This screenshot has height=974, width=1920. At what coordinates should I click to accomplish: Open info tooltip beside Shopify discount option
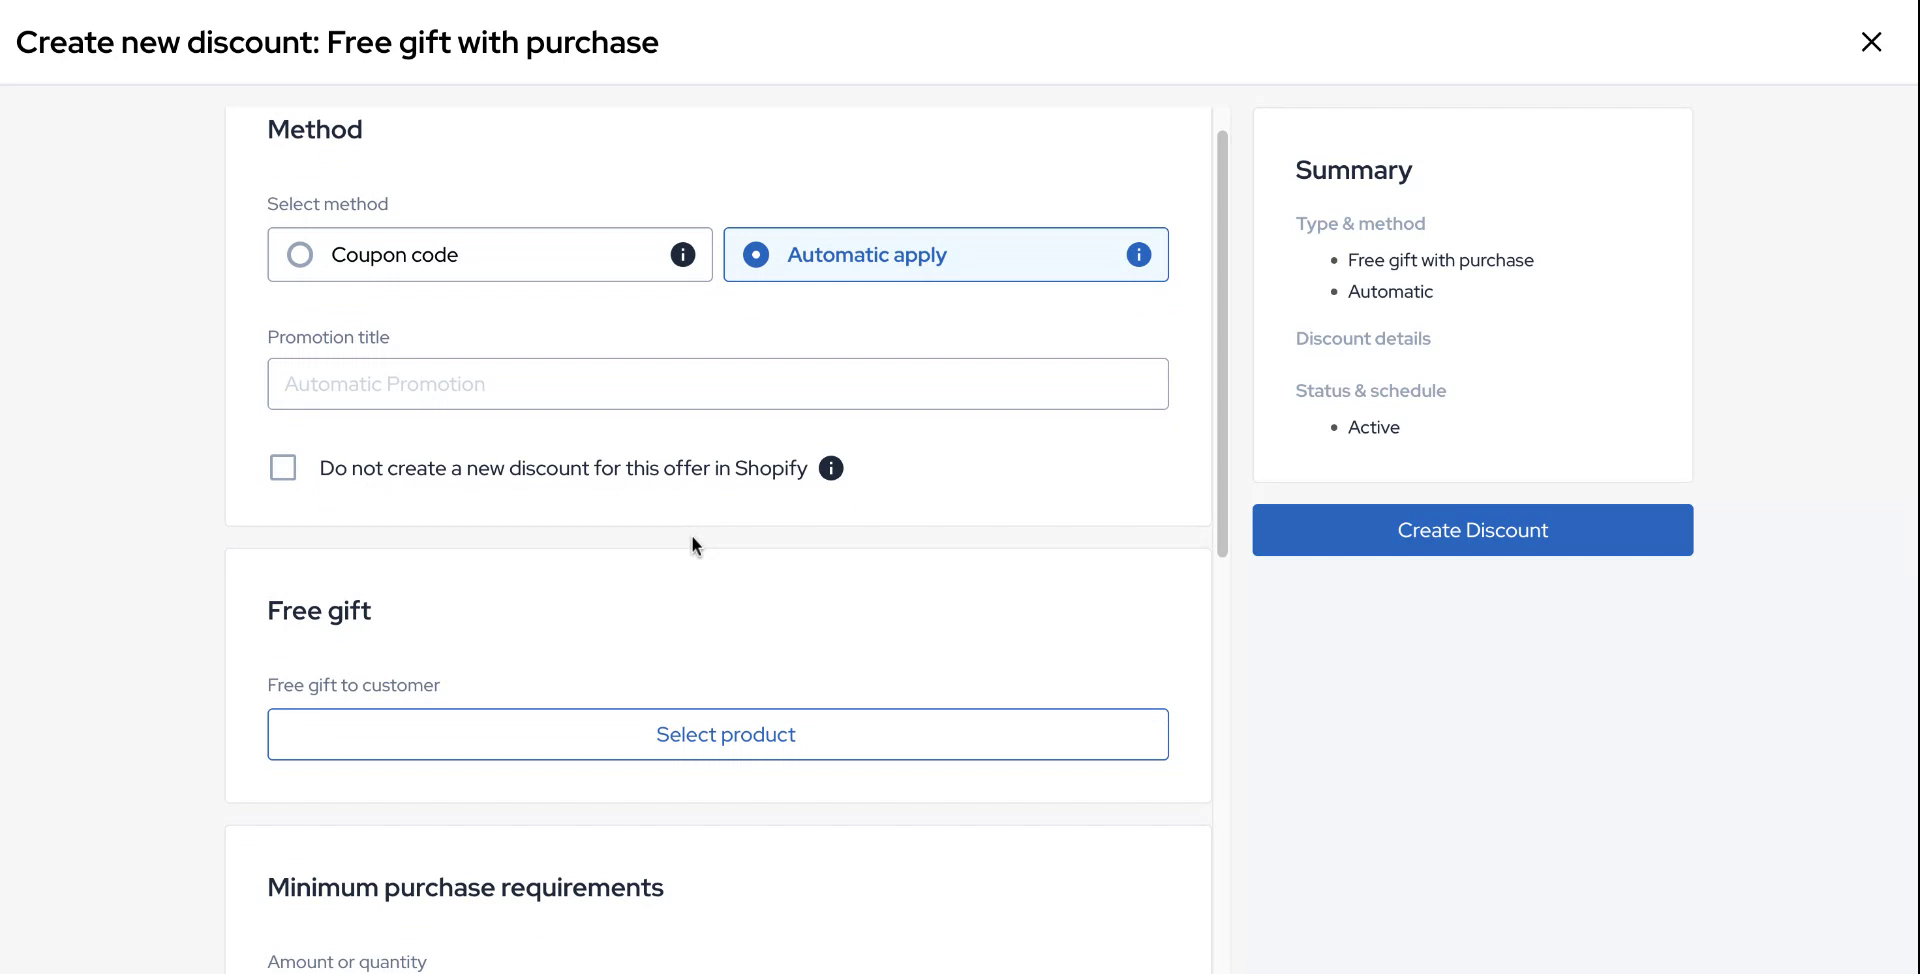pyautogui.click(x=831, y=468)
